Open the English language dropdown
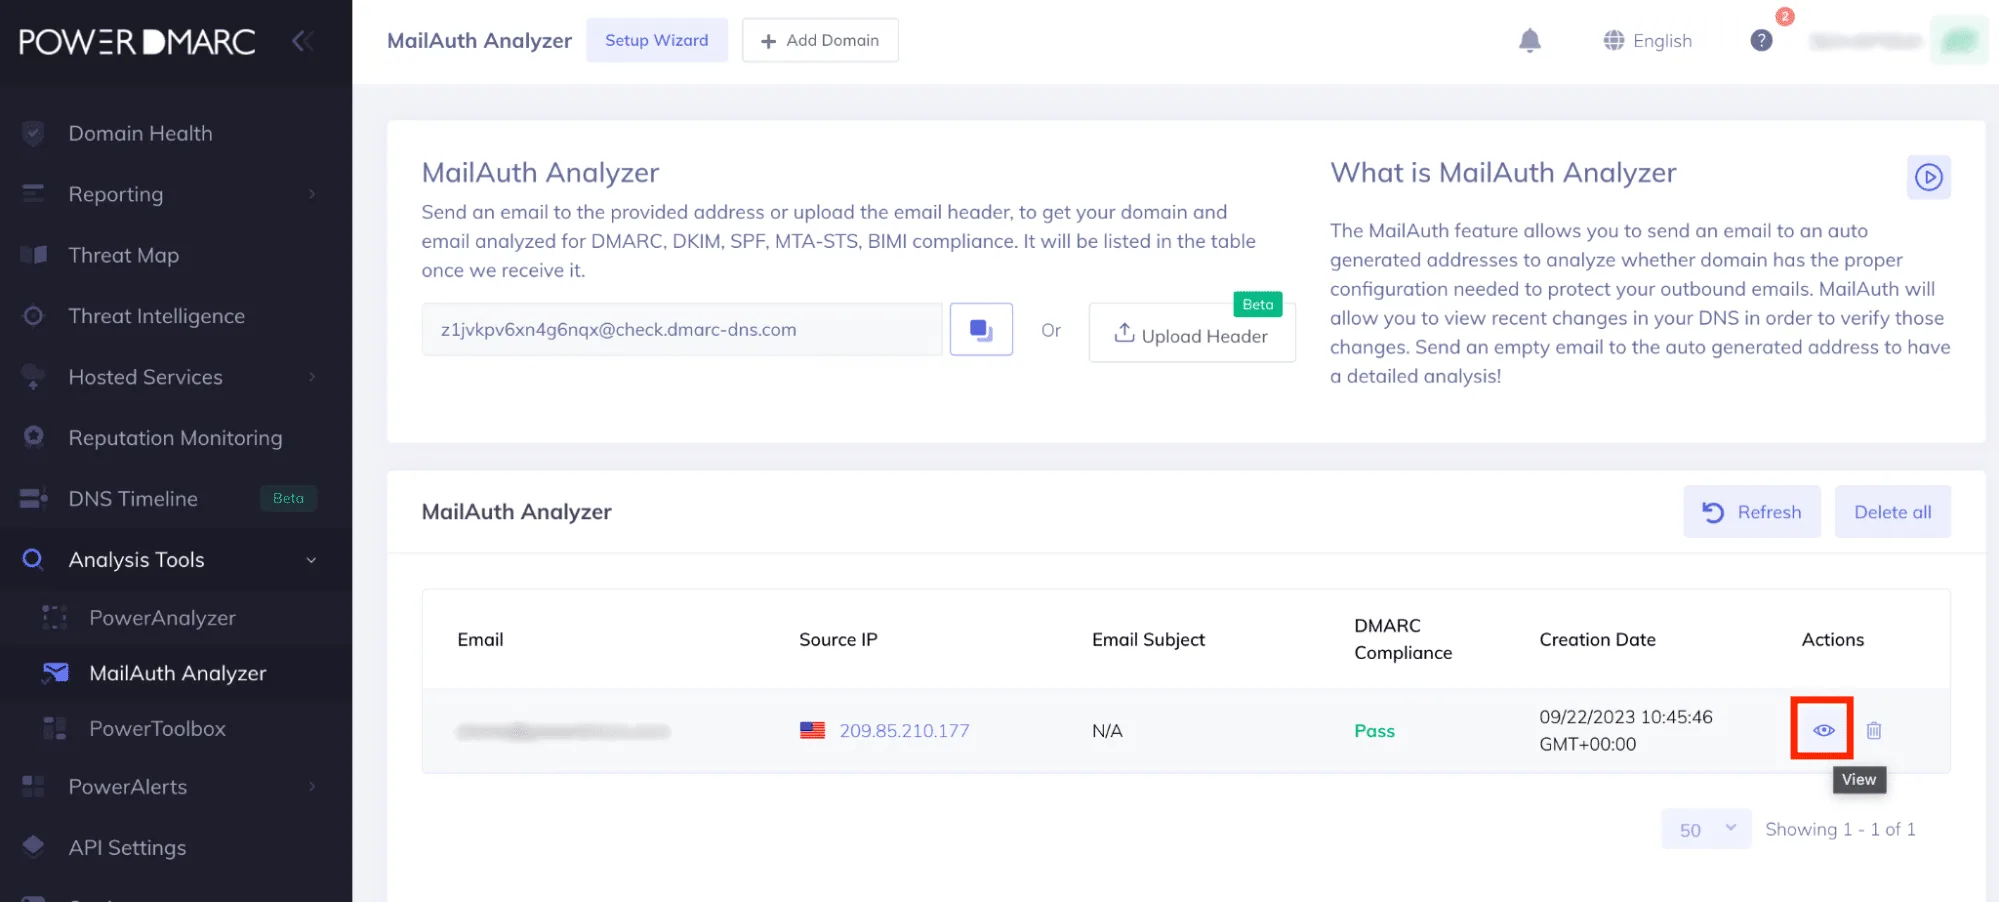Image resolution: width=1999 pixels, height=902 pixels. pos(1647,40)
